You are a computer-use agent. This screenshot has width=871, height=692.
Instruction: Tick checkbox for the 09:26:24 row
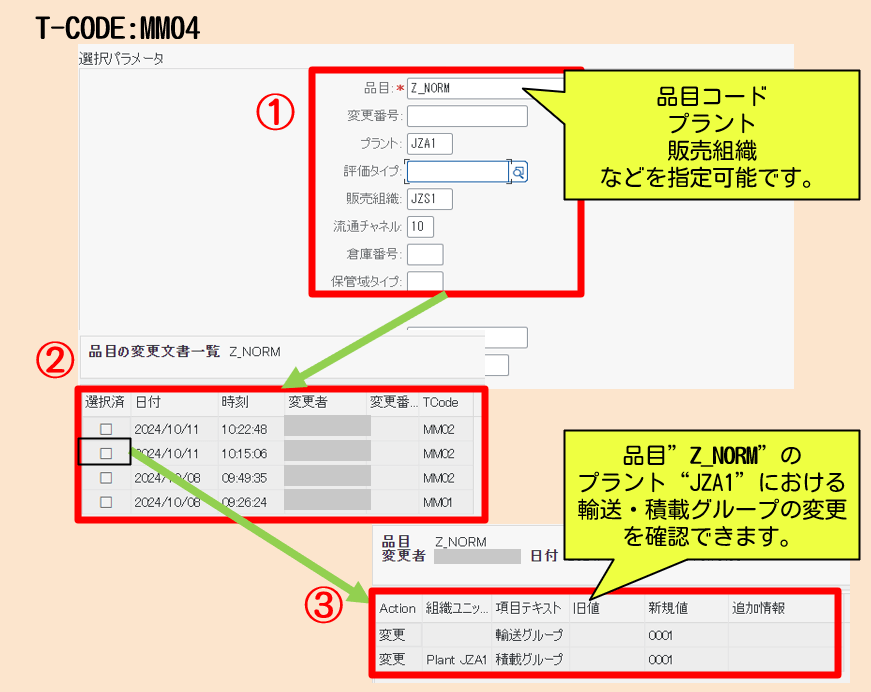pos(106,502)
